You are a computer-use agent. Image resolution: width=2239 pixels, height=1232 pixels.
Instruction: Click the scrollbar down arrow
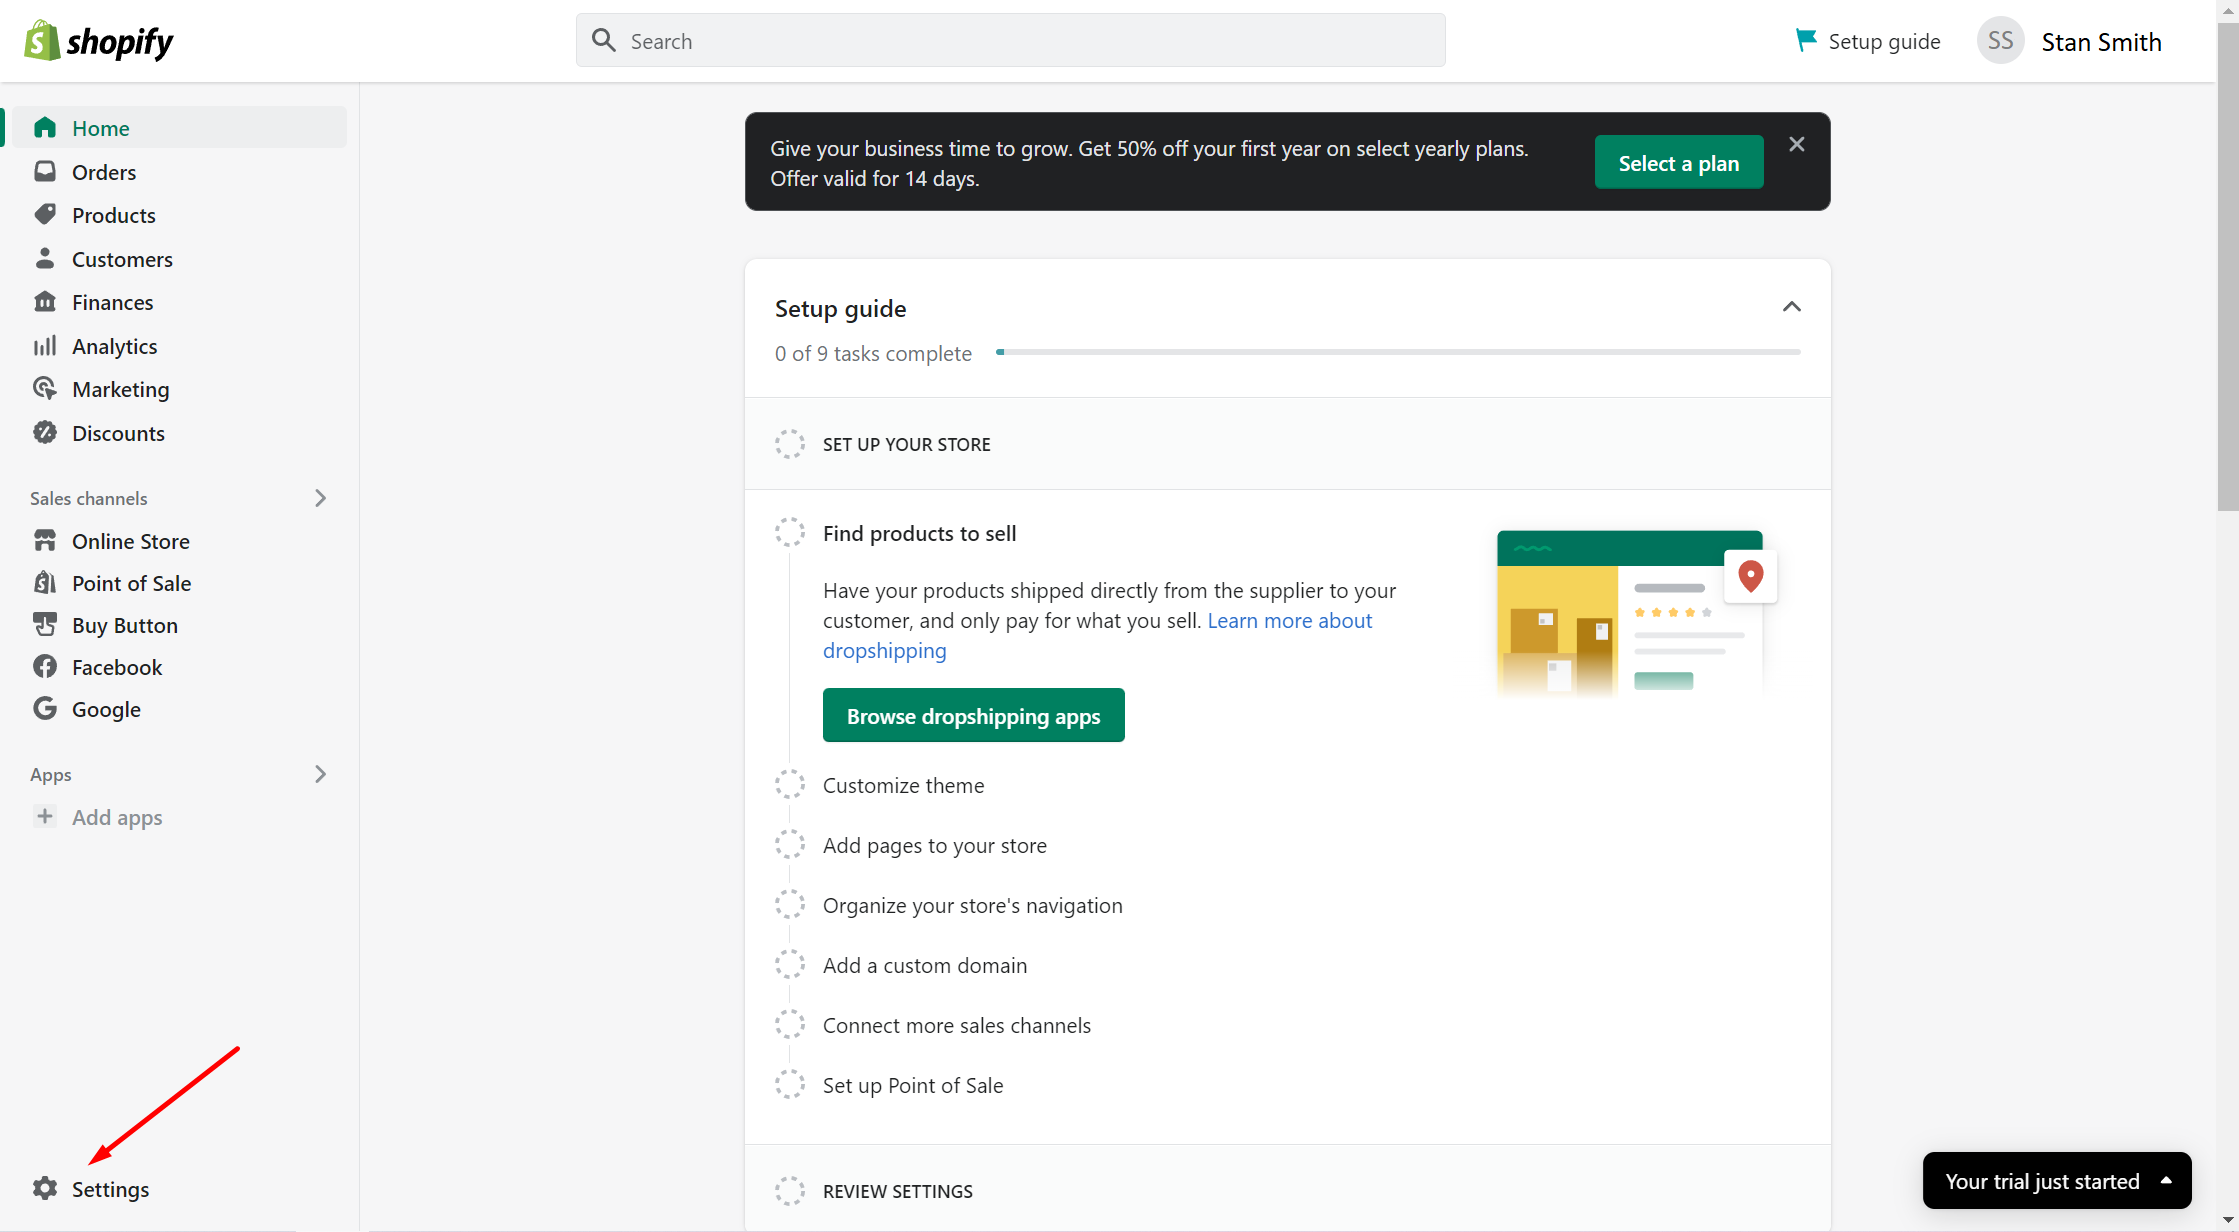click(2228, 1222)
